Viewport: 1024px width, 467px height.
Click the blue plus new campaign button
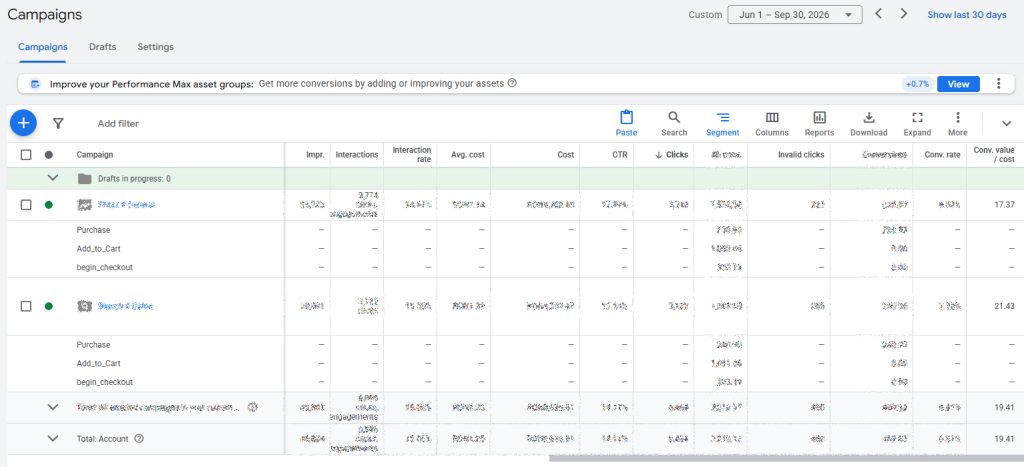point(24,123)
